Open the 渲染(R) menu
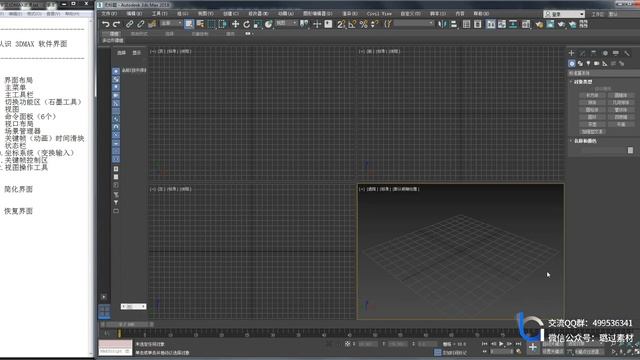 [350, 14]
